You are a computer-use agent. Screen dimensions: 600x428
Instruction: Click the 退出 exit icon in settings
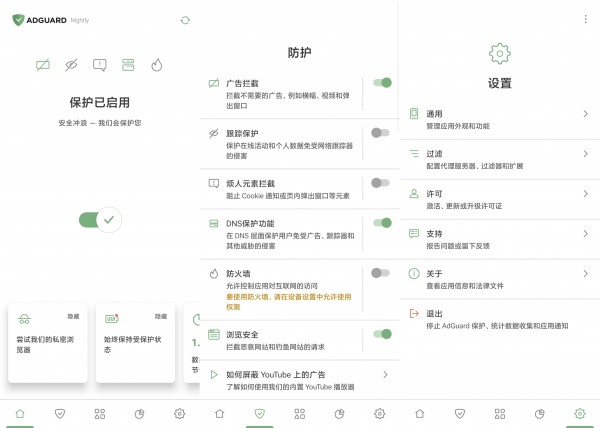414,314
